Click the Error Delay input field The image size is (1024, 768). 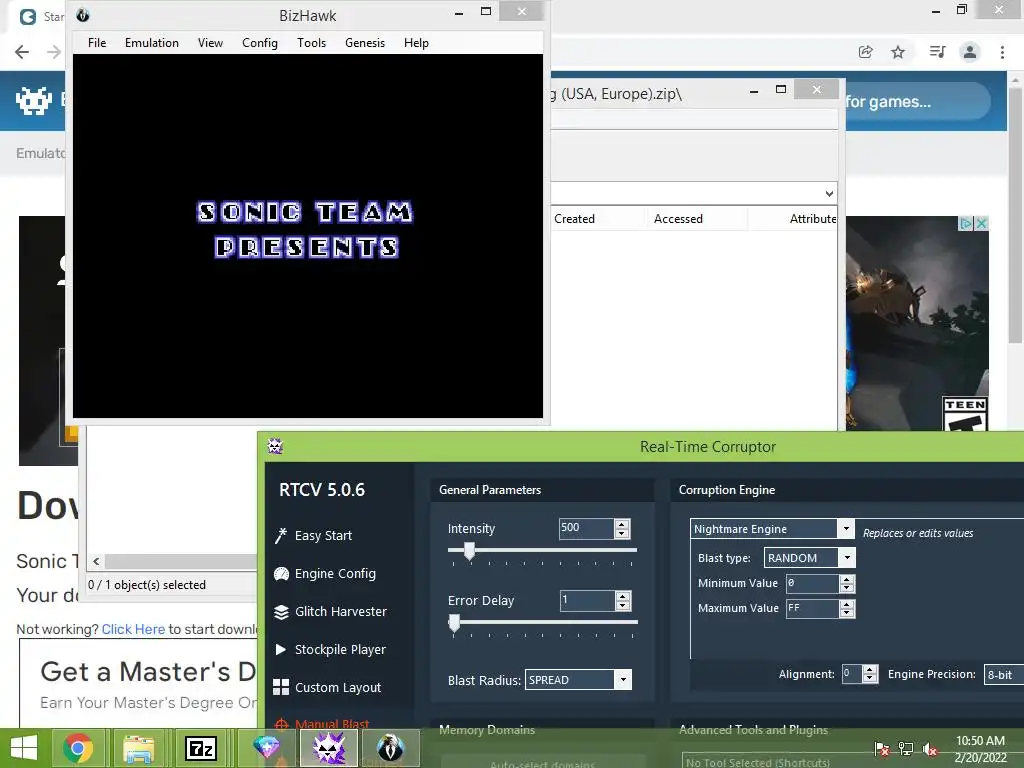coord(587,600)
